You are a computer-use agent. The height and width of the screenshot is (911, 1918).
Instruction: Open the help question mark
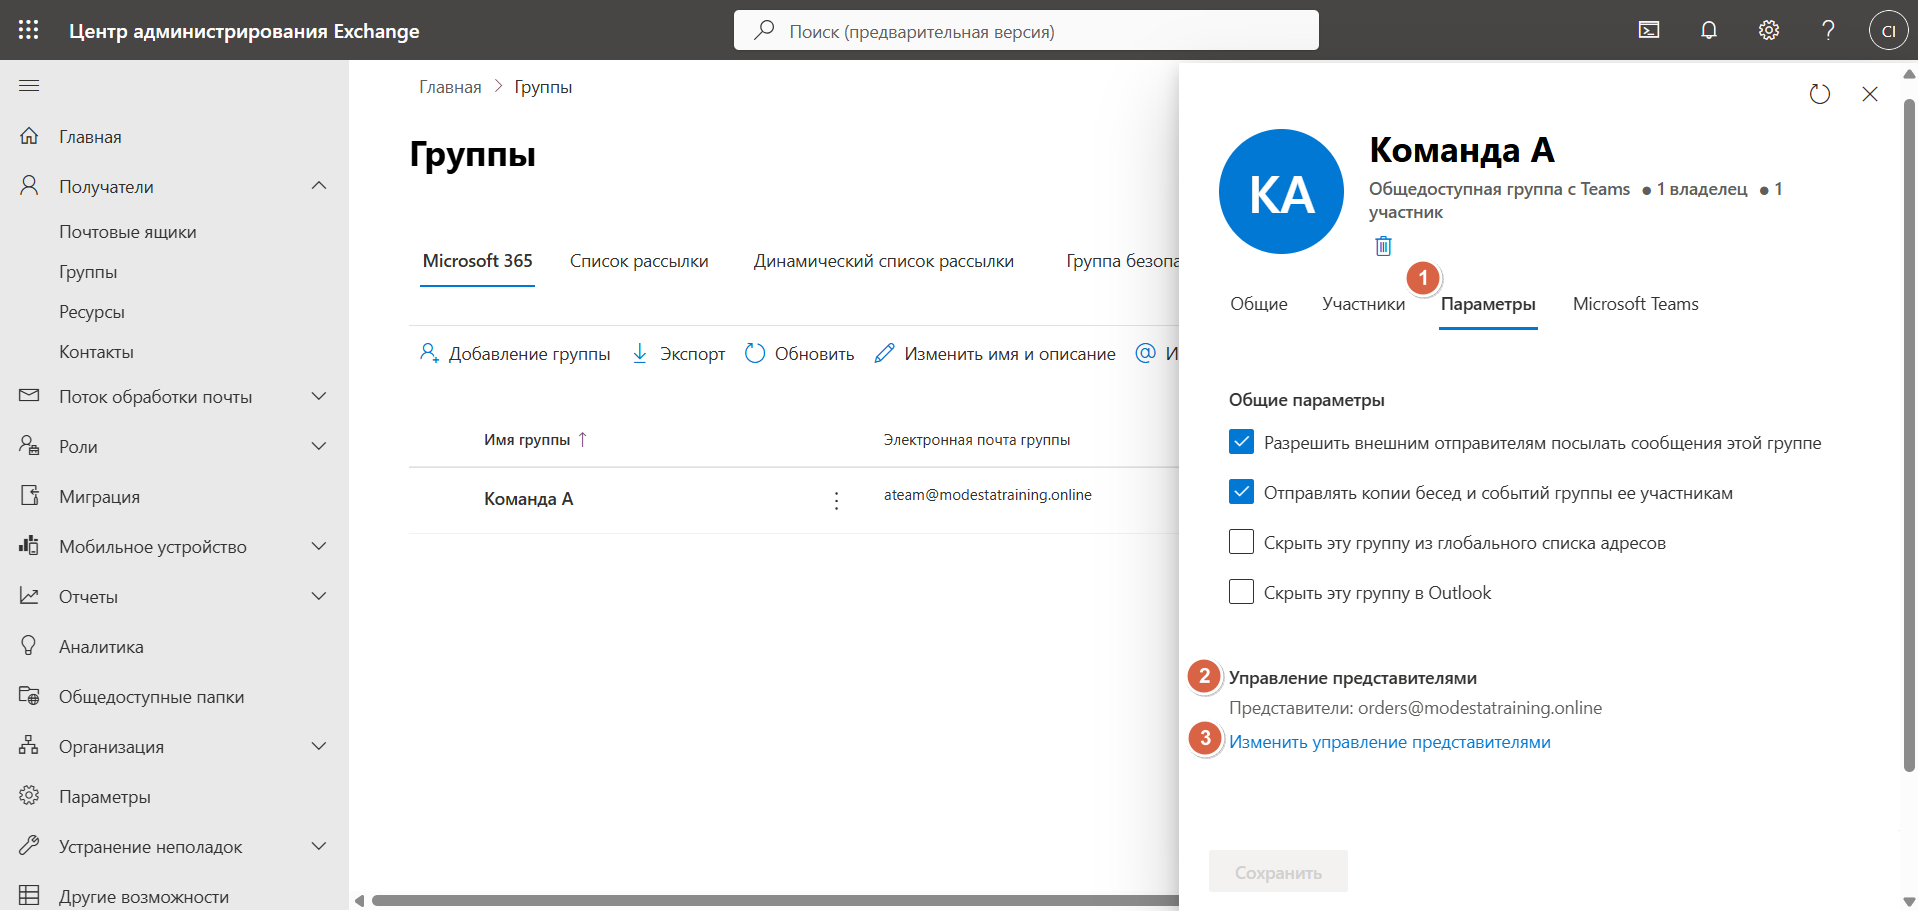click(1828, 30)
